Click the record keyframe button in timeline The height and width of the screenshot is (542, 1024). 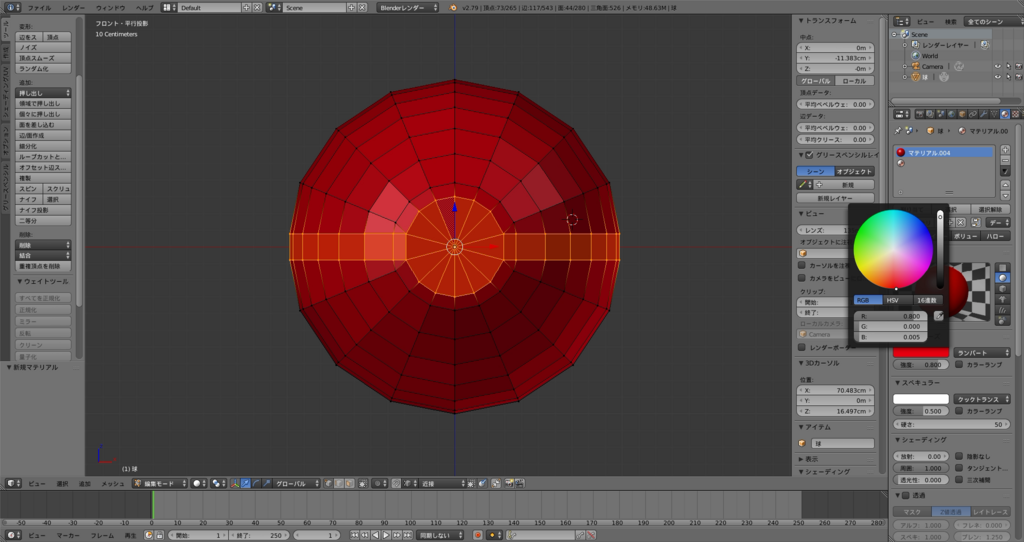(x=477, y=535)
